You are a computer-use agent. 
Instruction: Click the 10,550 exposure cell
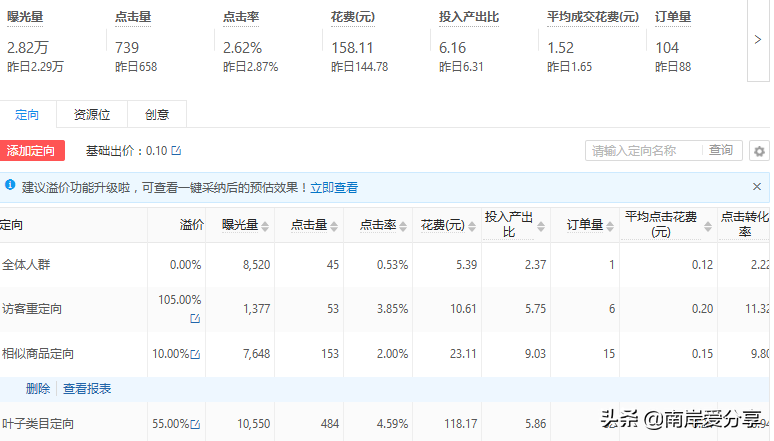(x=254, y=424)
